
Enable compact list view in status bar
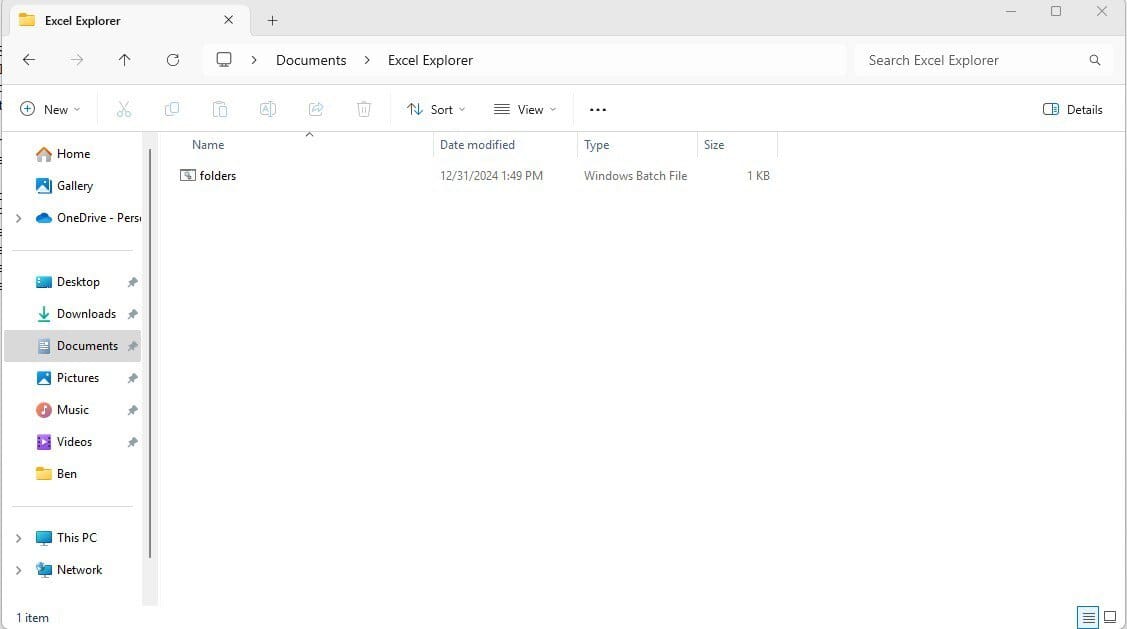click(x=1088, y=617)
